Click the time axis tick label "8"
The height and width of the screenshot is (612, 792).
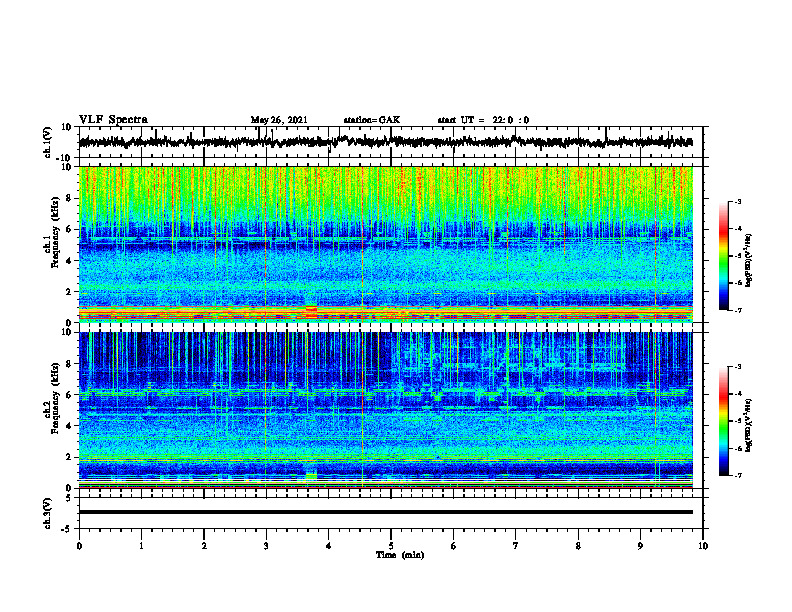click(578, 546)
